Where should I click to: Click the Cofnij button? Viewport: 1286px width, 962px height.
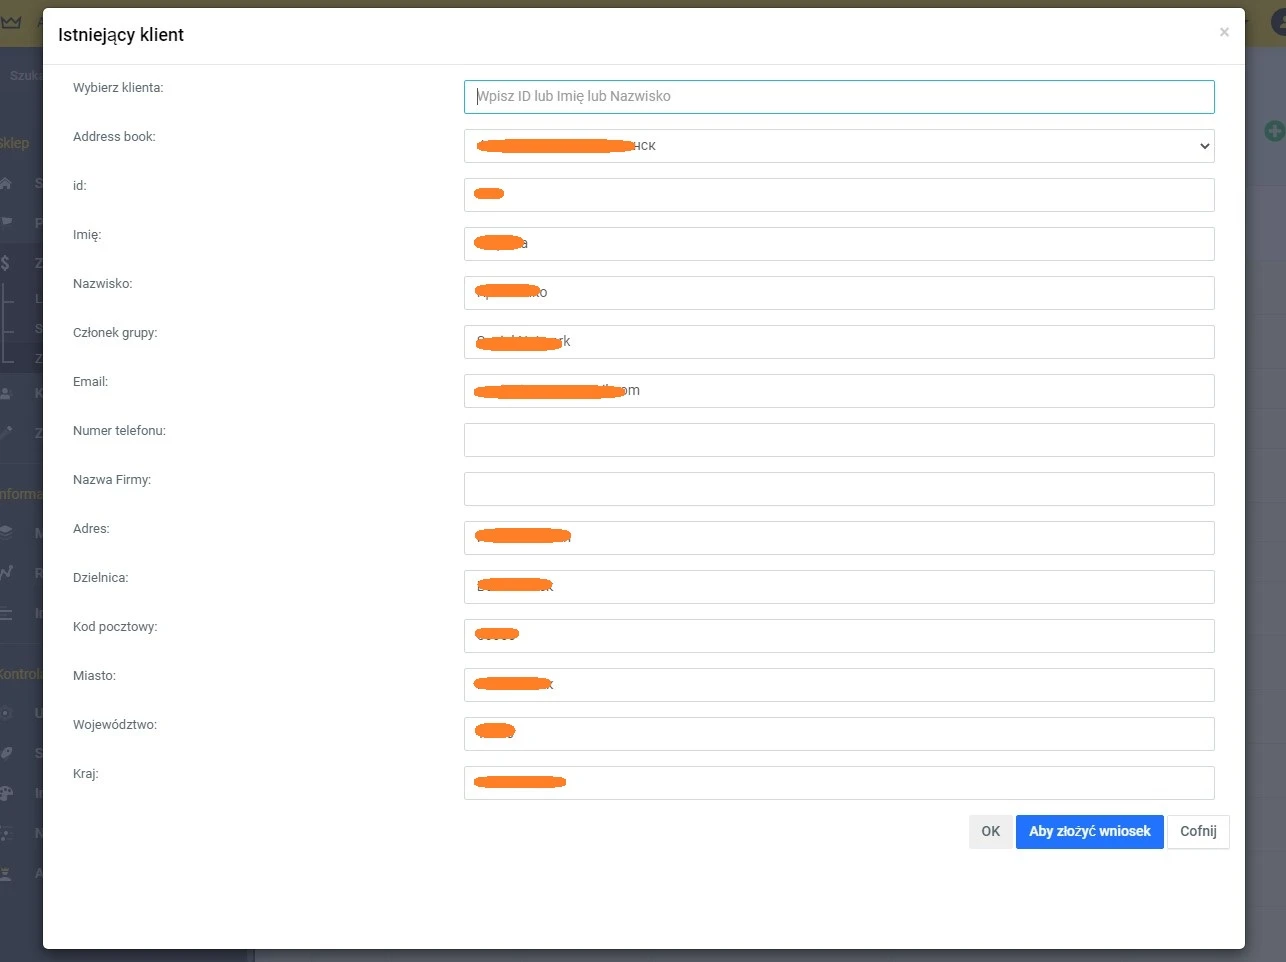(x=1197, y=831)
